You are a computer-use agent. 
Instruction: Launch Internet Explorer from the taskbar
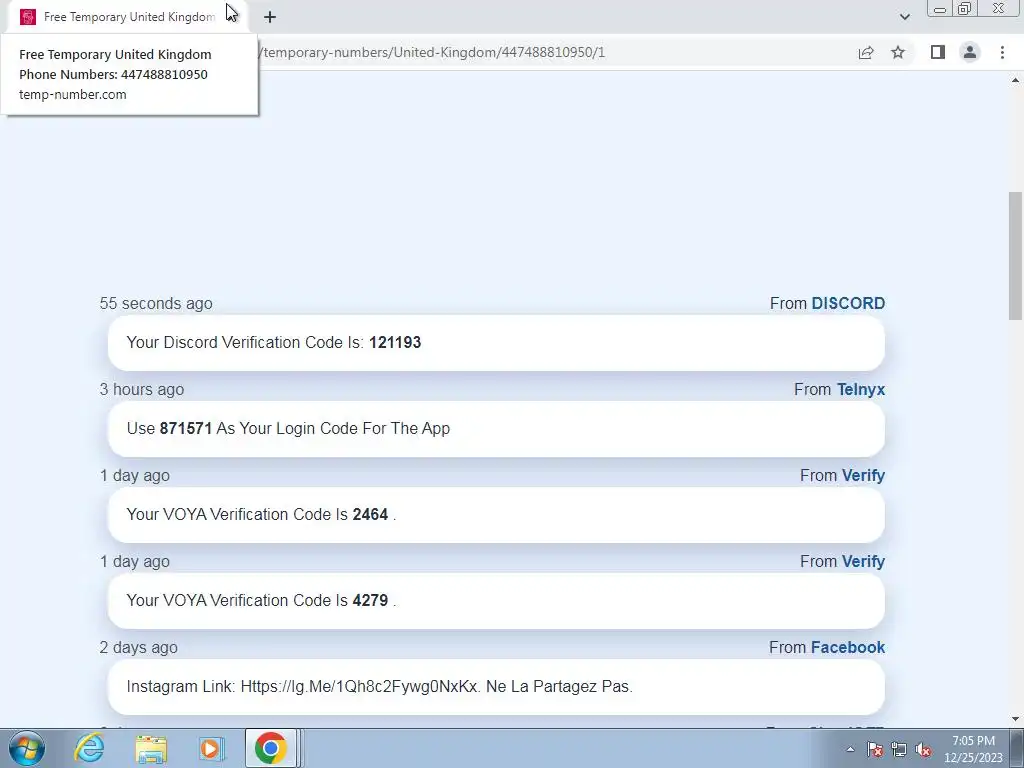tap(89, 748)
